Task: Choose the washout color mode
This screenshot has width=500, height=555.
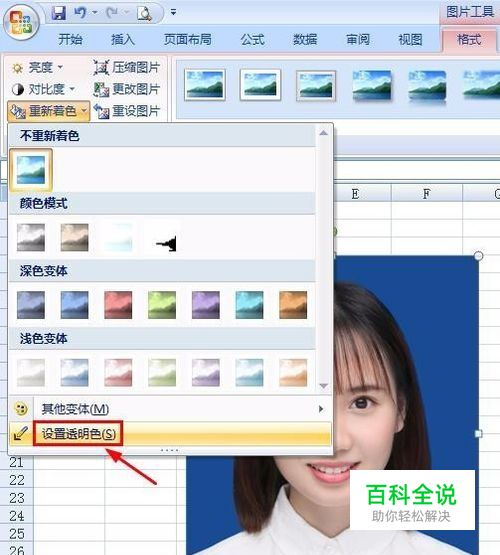Action: point(118,237)
